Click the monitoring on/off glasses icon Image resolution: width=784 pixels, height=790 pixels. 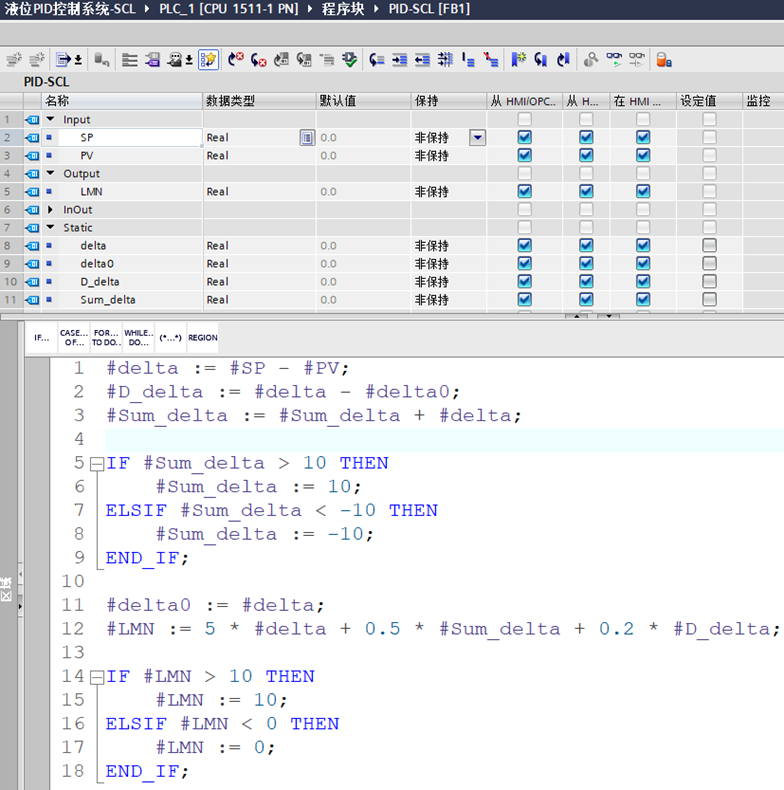[614, 60]
